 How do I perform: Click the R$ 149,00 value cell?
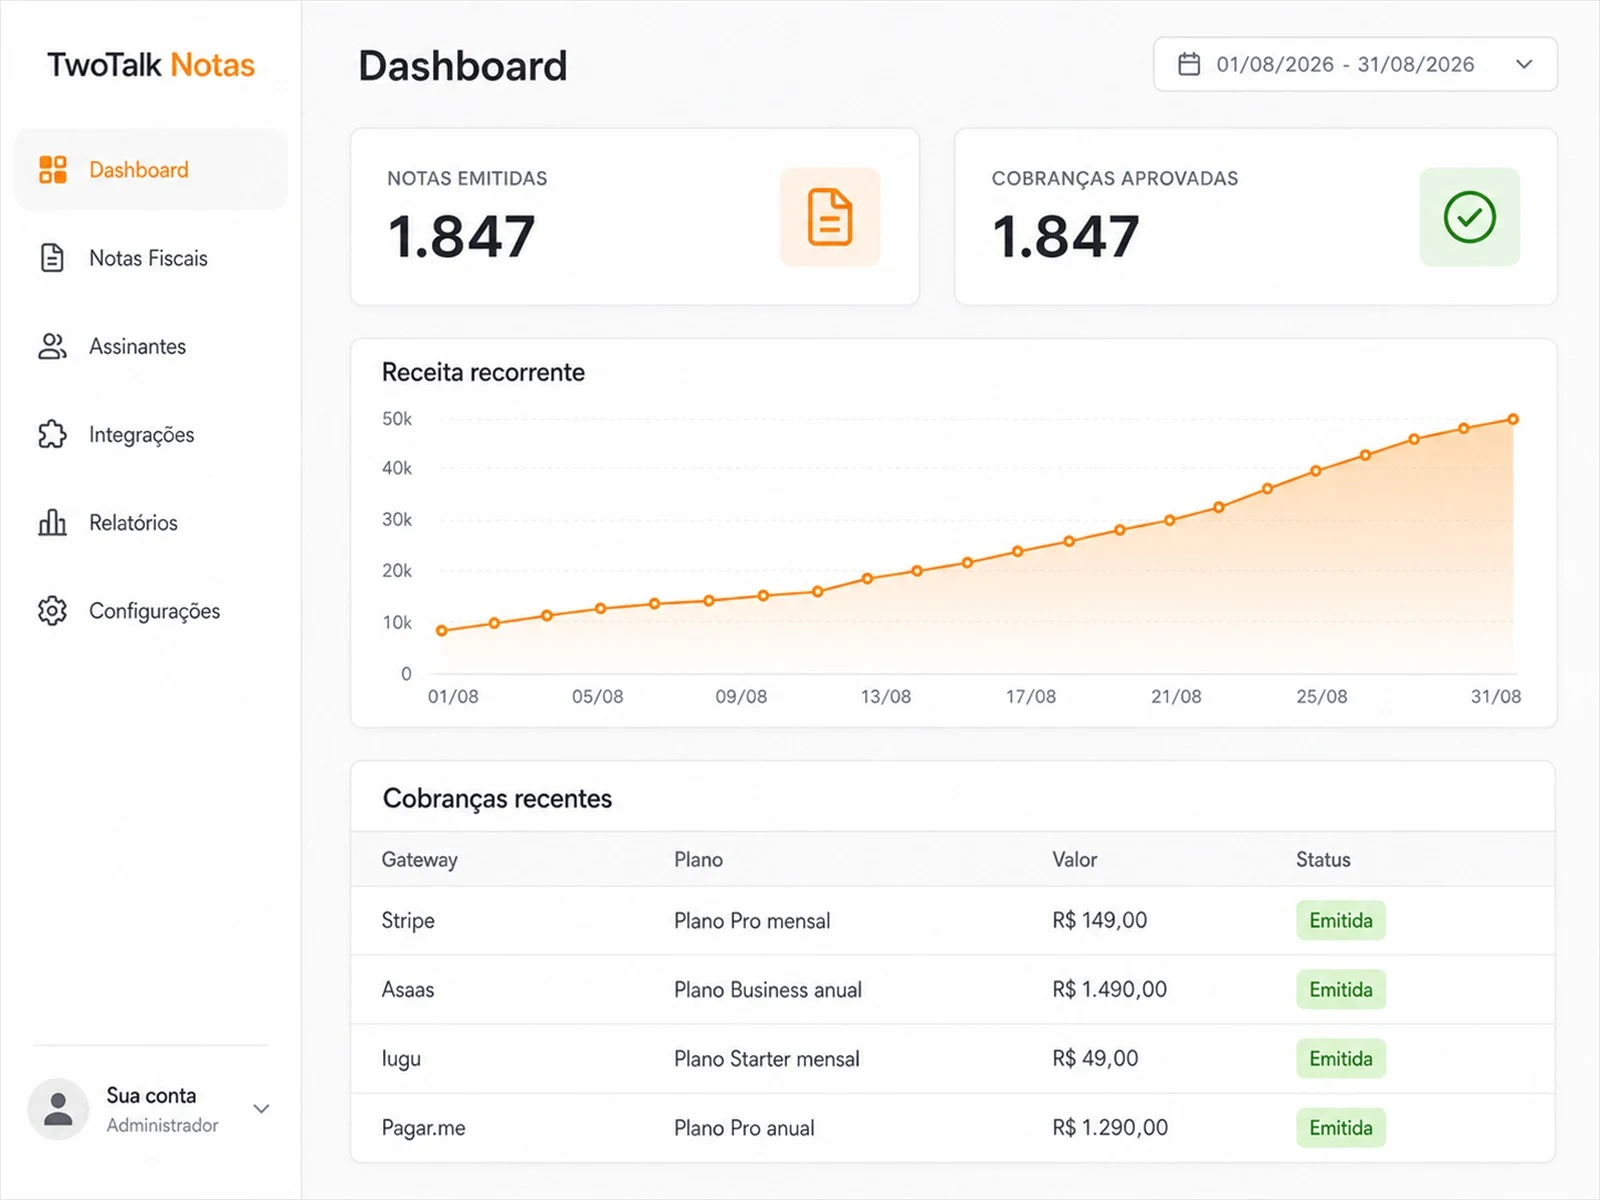[x=1099, y=920]
